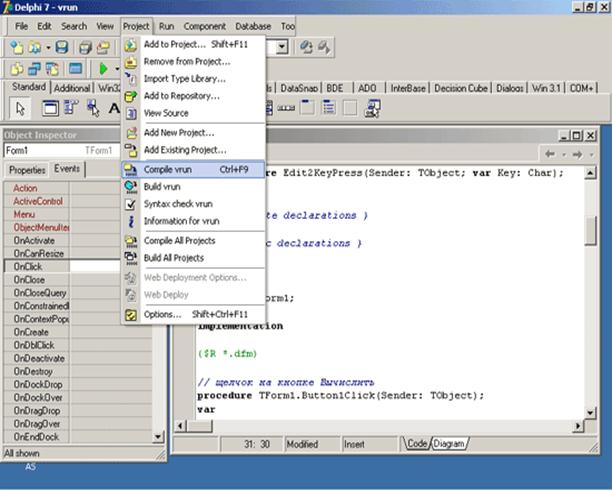Select the PopupMenu component in palette
The height and width of the screenshot is (491, 612).
pyautogui.click(x=93, y=108)
